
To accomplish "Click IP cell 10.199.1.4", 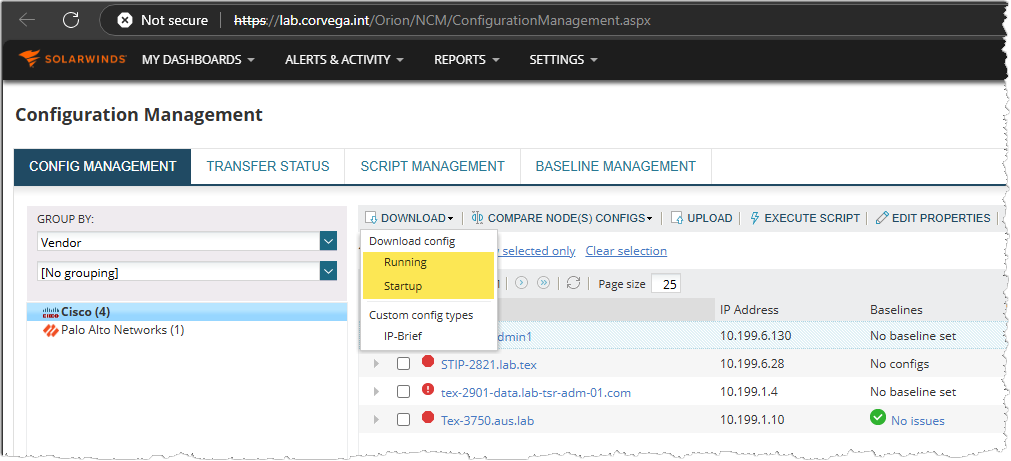I will (748, 391).
